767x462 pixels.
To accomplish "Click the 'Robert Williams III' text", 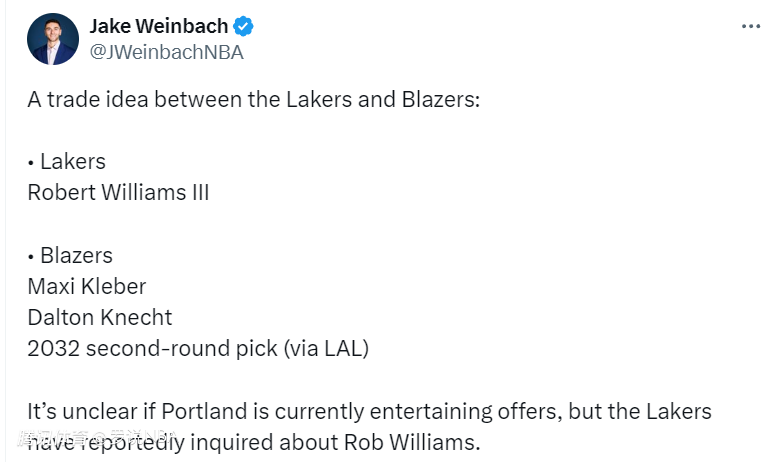I will tap(118, 192).
